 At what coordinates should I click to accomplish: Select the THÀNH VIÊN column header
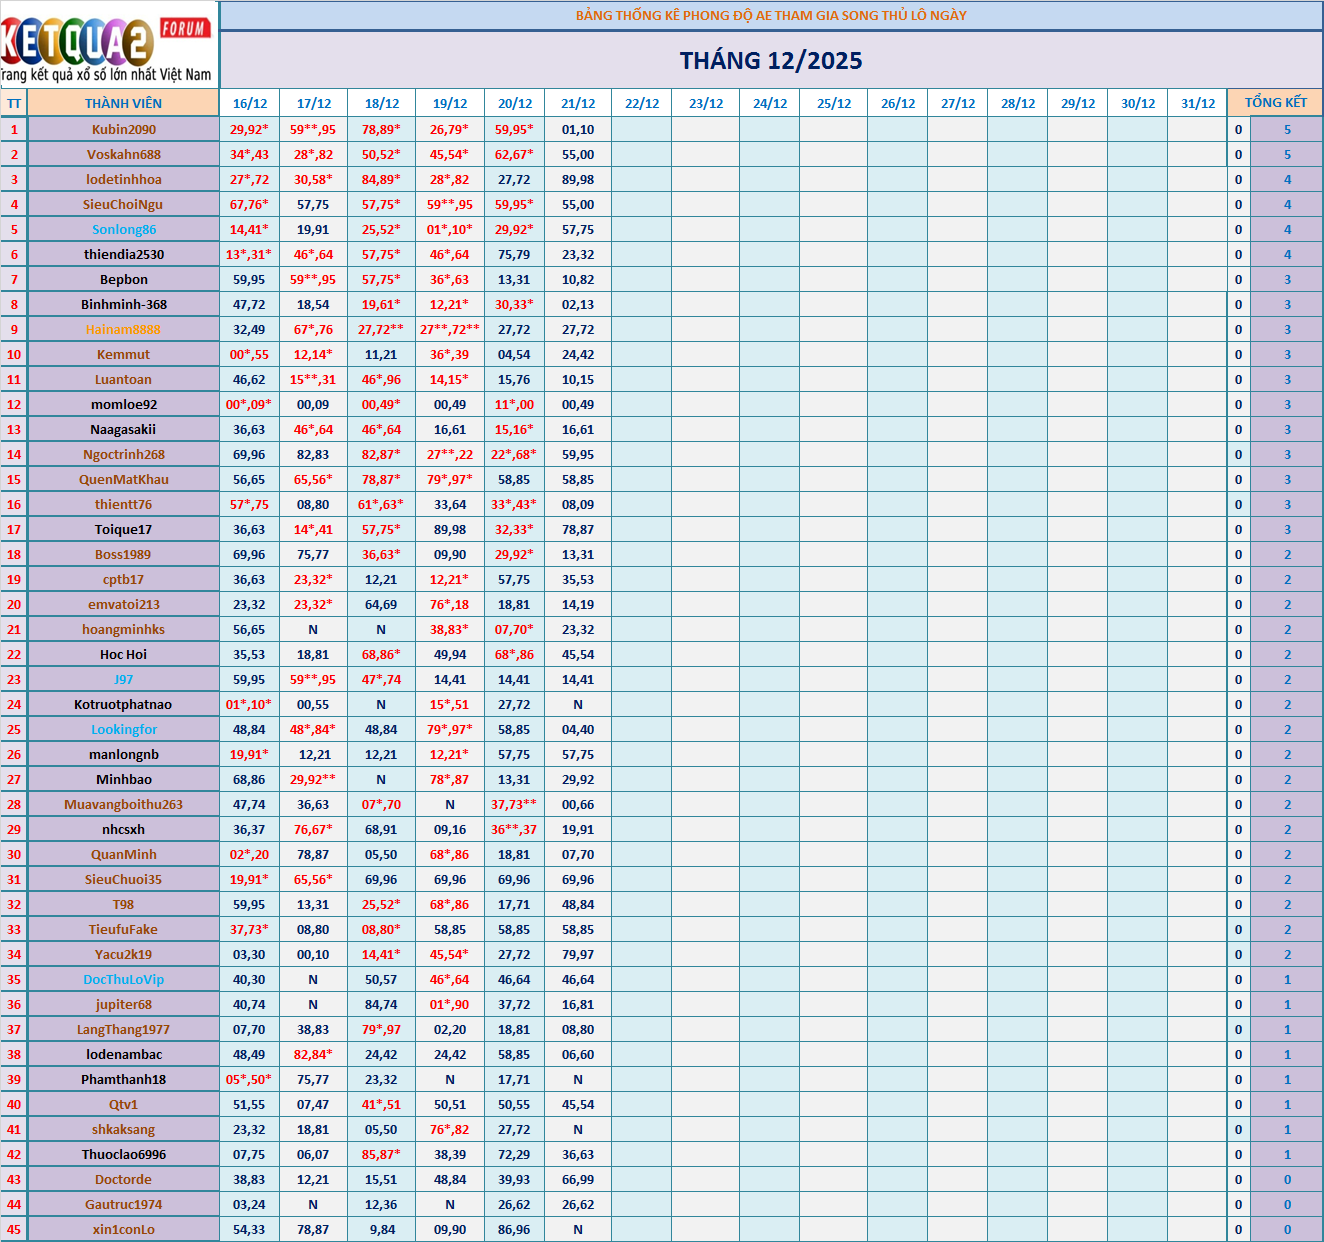123,103
